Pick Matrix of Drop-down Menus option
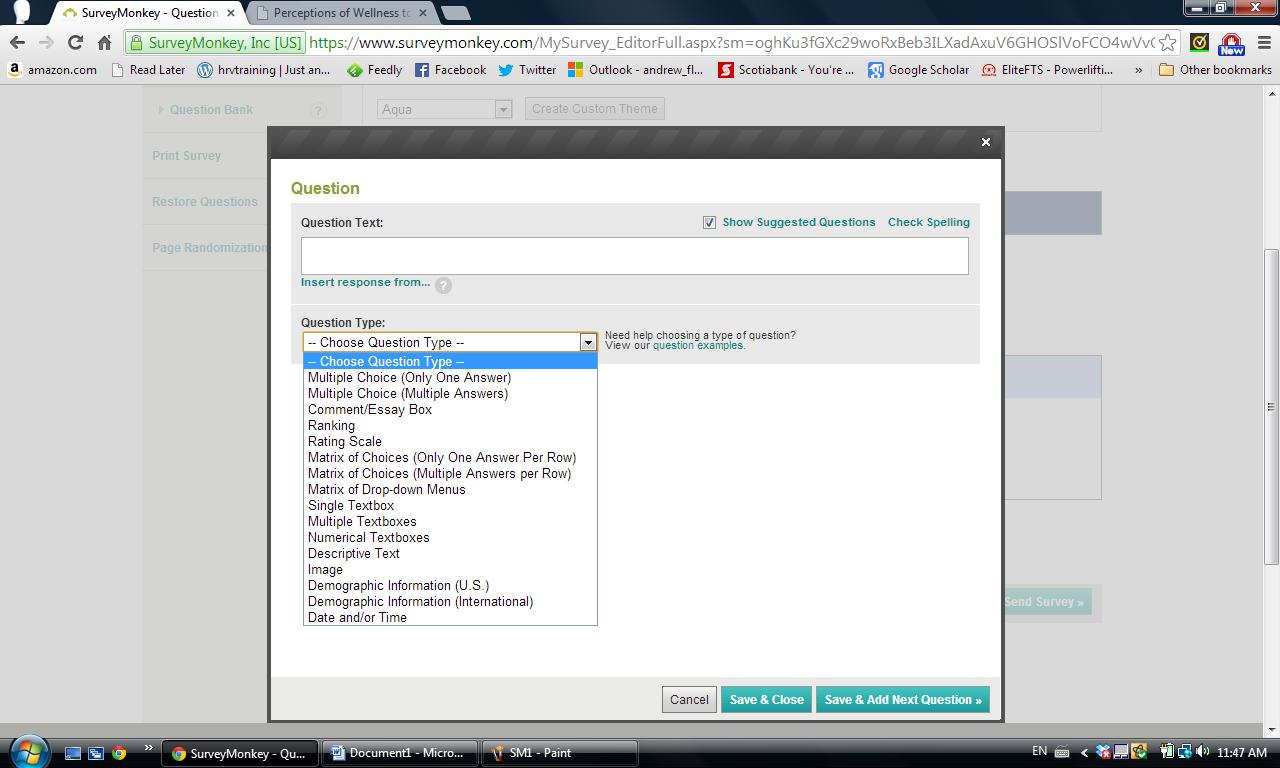 [x=386, y=489]
